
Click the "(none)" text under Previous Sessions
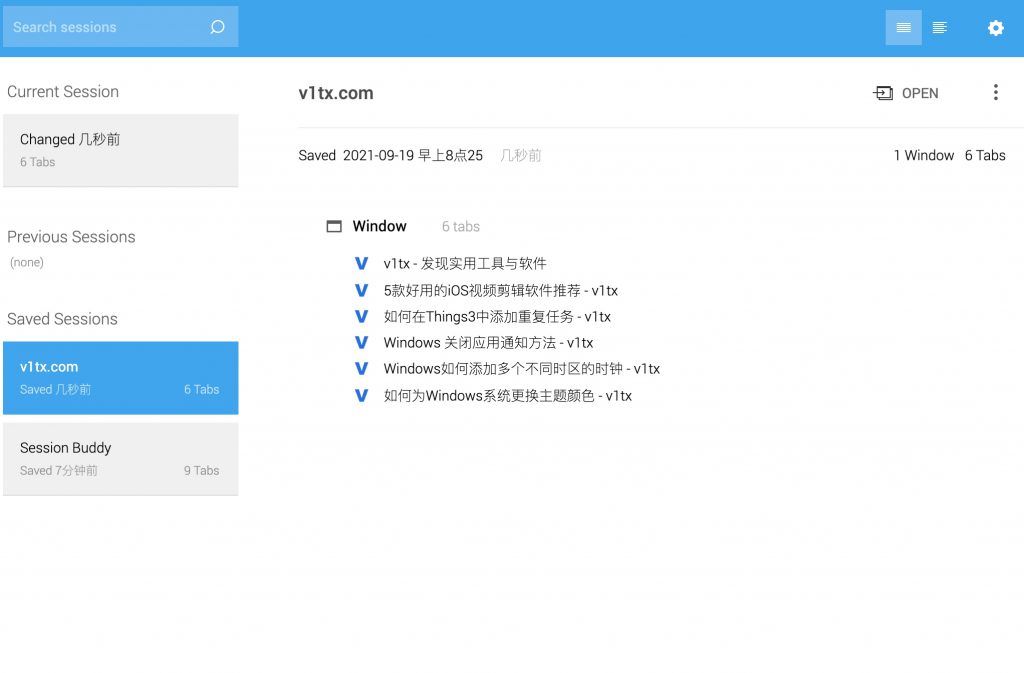[x=27, y=262]
